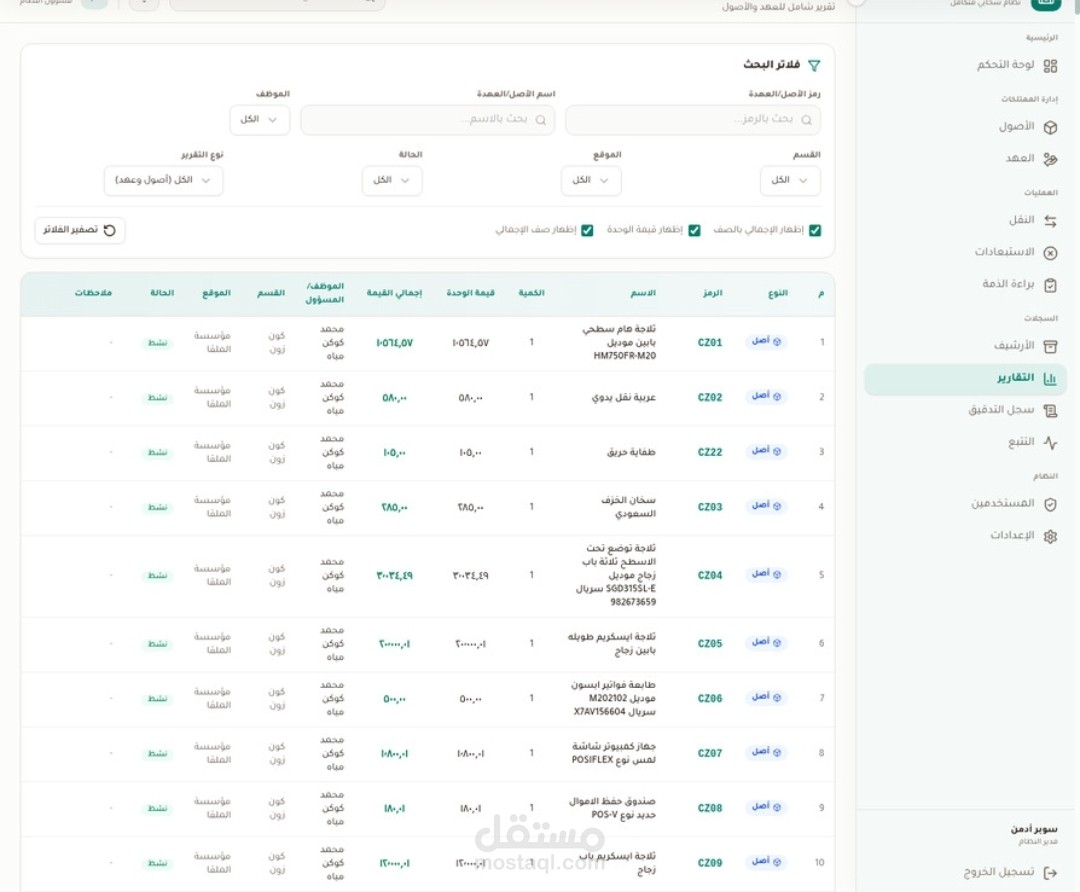Open asset code CZ01 link
This screenshot has height=892, width=1080.
pyautogui.click(x=710, y=342)
